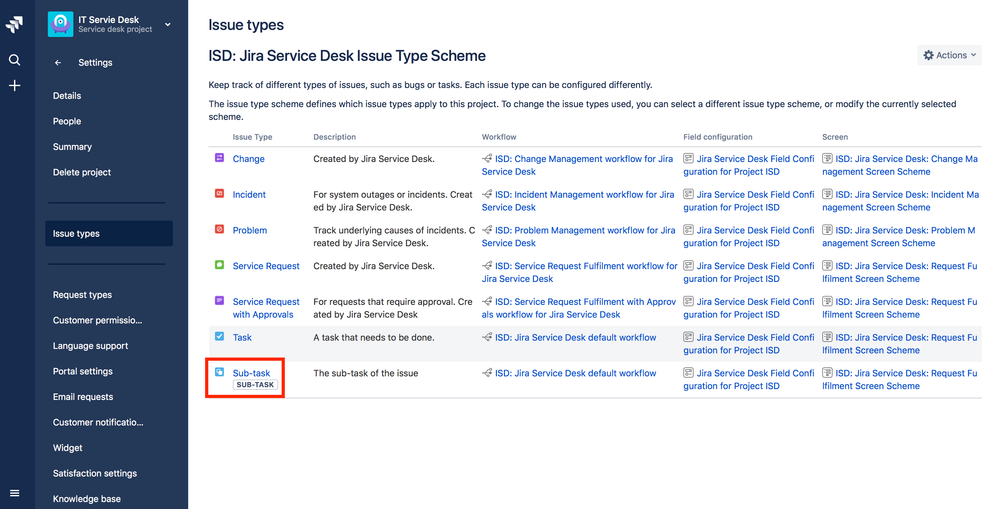The width and height of the screenshot is (999, 509).
Task: Click the Jira logo icon
Action: click(15, 24)
